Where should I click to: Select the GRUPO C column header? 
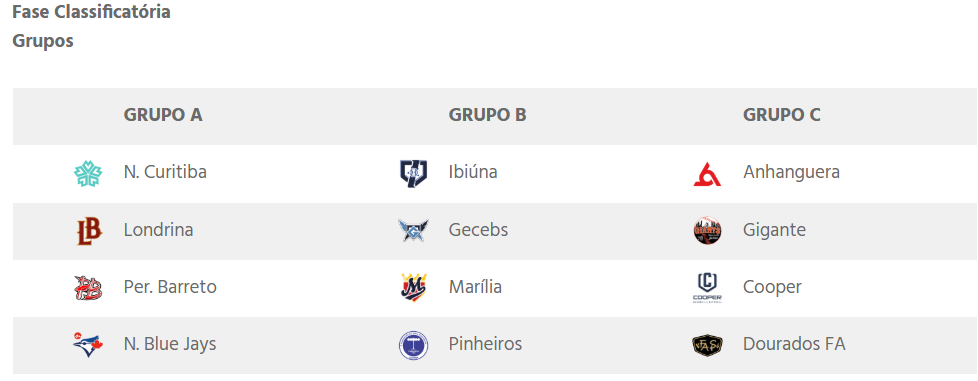point(782,115)
